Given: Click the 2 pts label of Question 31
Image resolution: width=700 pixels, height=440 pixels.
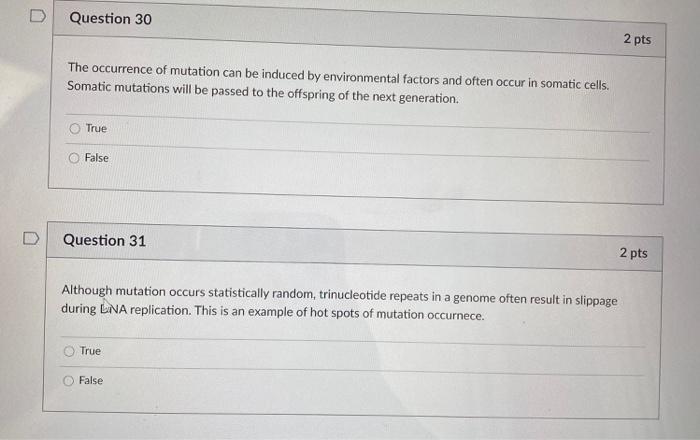Looking at the screenshot, I should (633, 253).
